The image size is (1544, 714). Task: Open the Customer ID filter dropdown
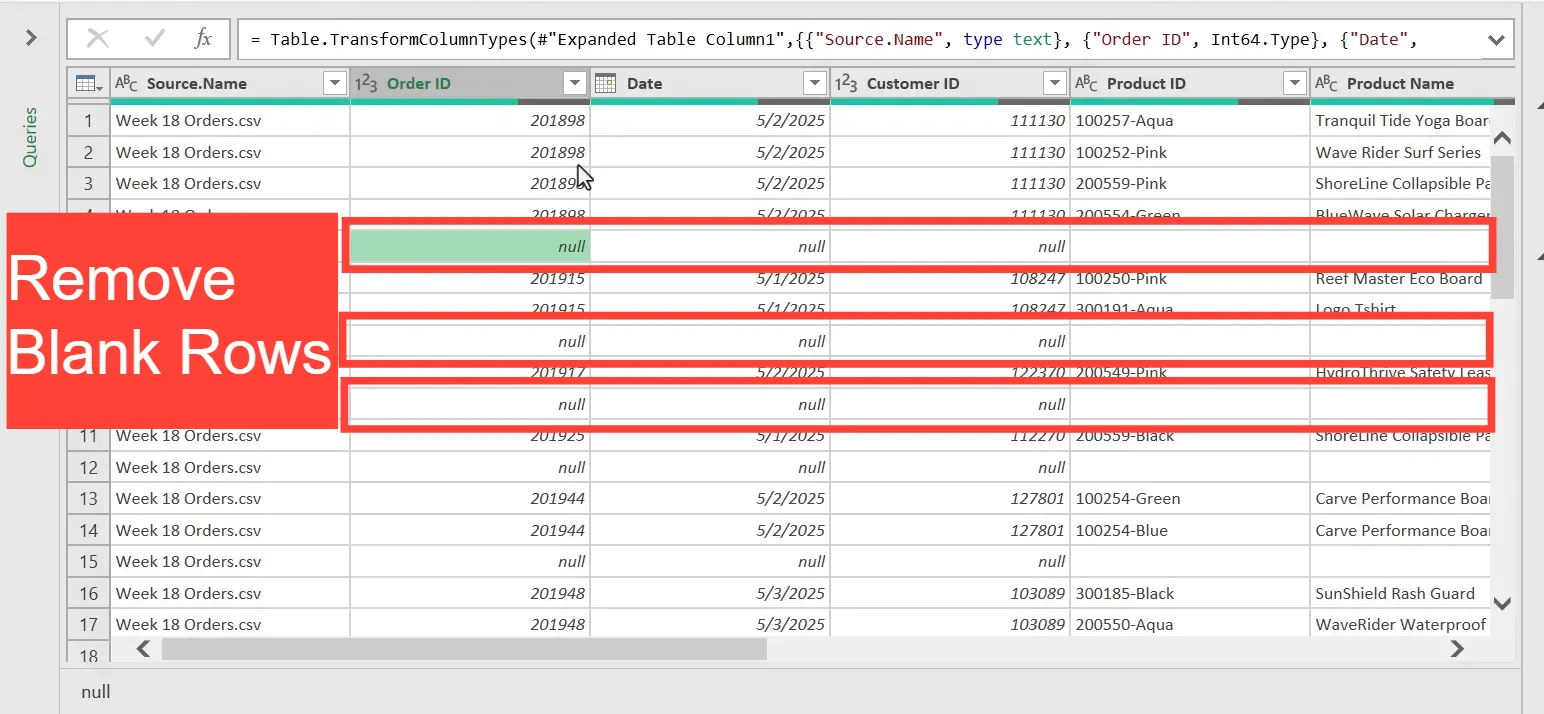[1055, 84]
